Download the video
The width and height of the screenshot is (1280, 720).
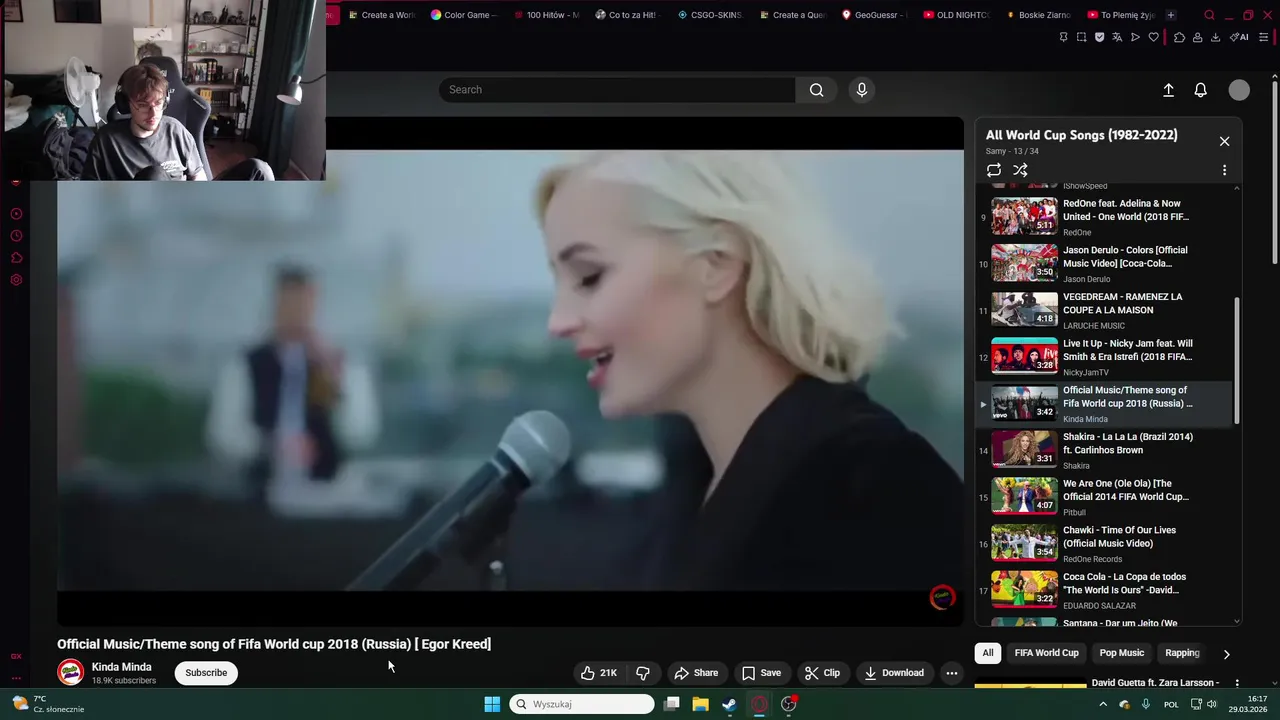pos(894,673)
